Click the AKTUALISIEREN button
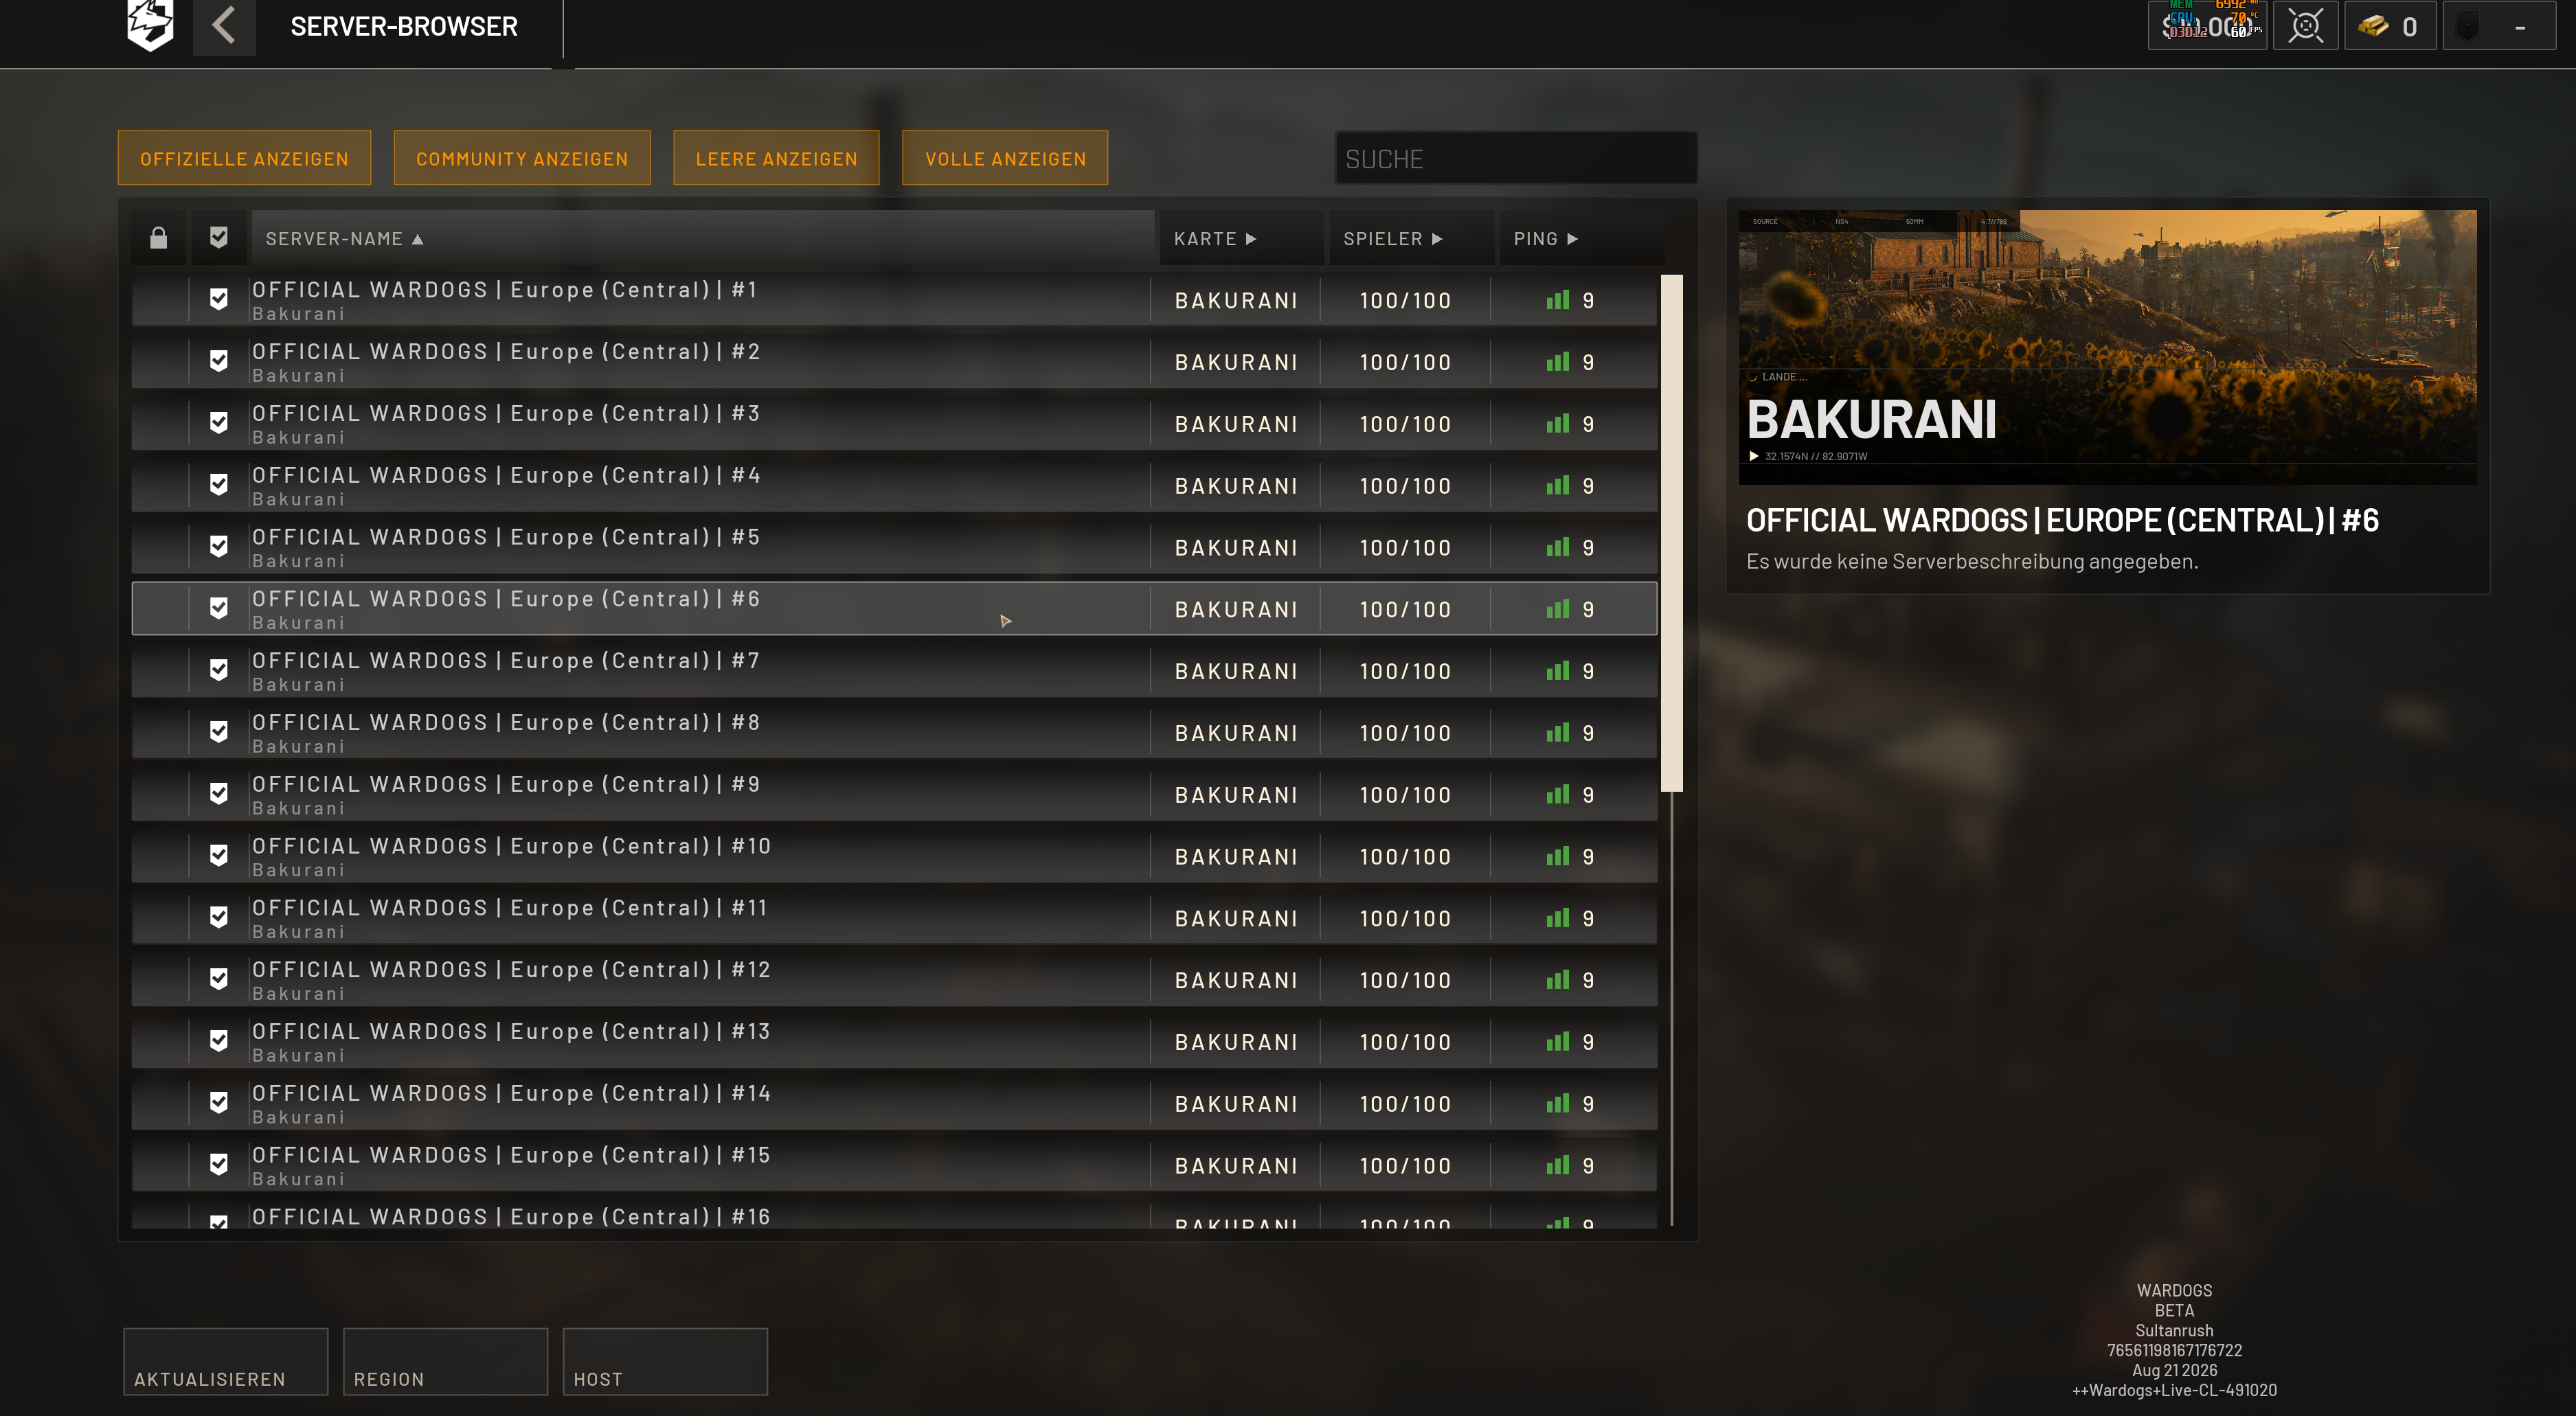This screenshot has height=1416, width=2576. (226, 1362)
